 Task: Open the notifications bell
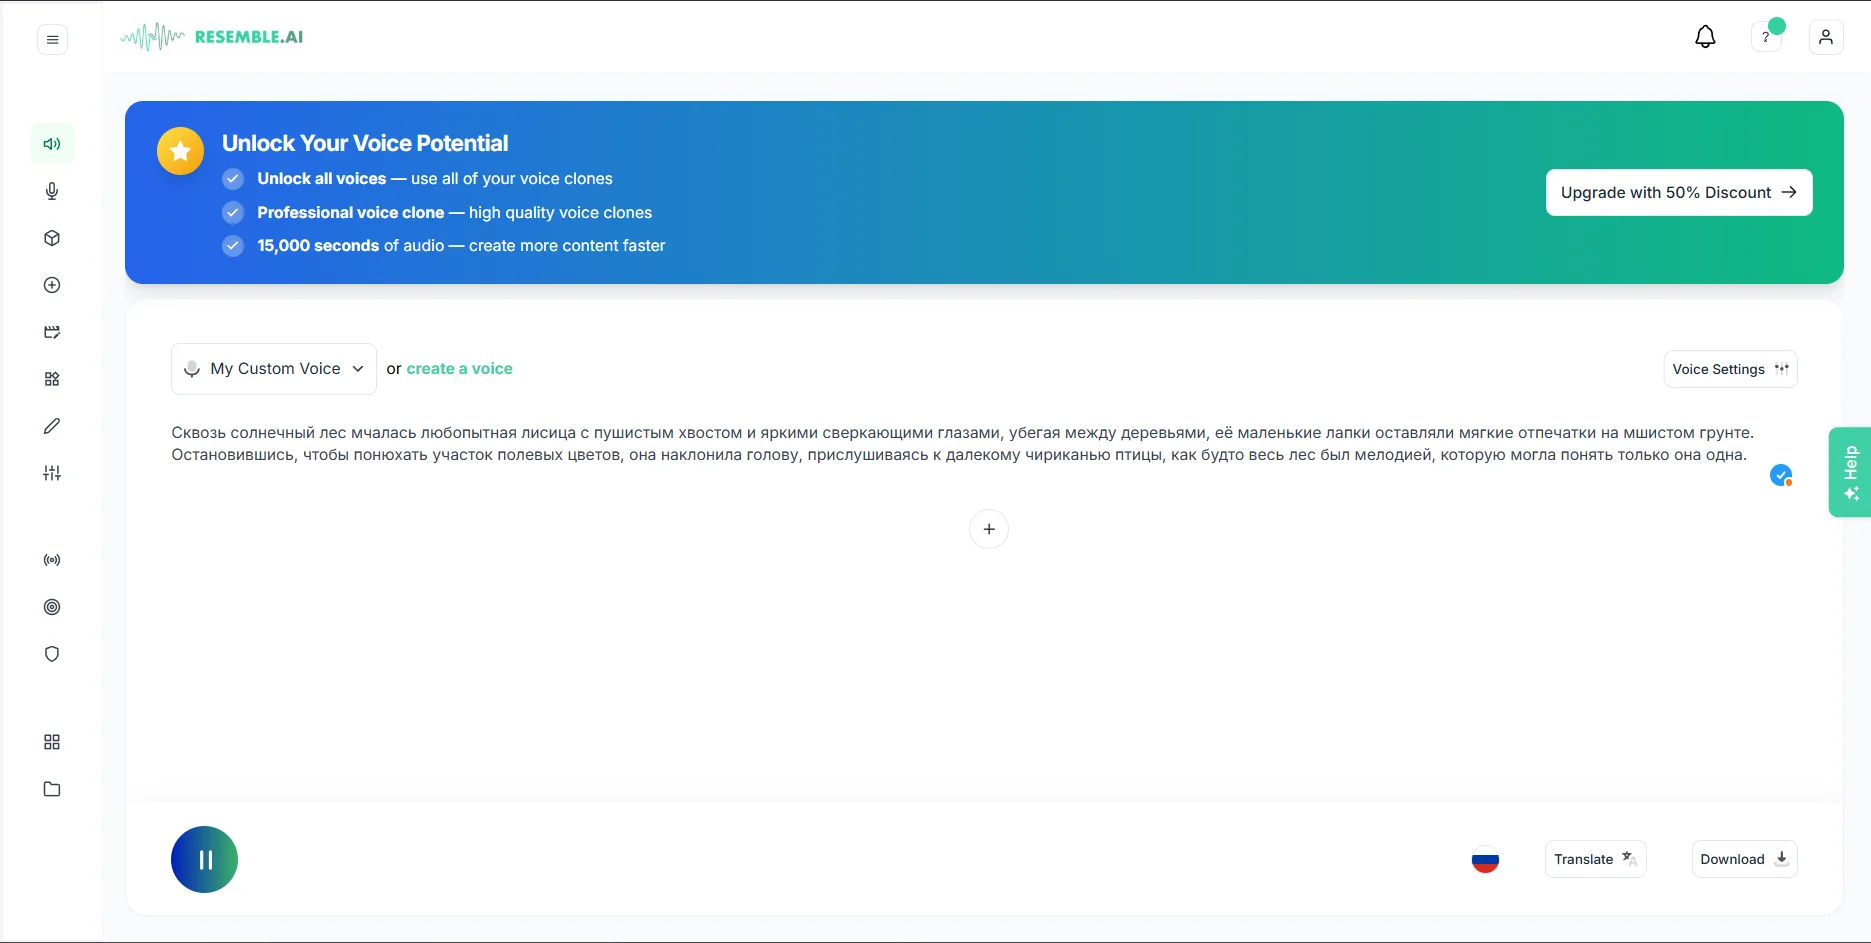click(1705, 37)
